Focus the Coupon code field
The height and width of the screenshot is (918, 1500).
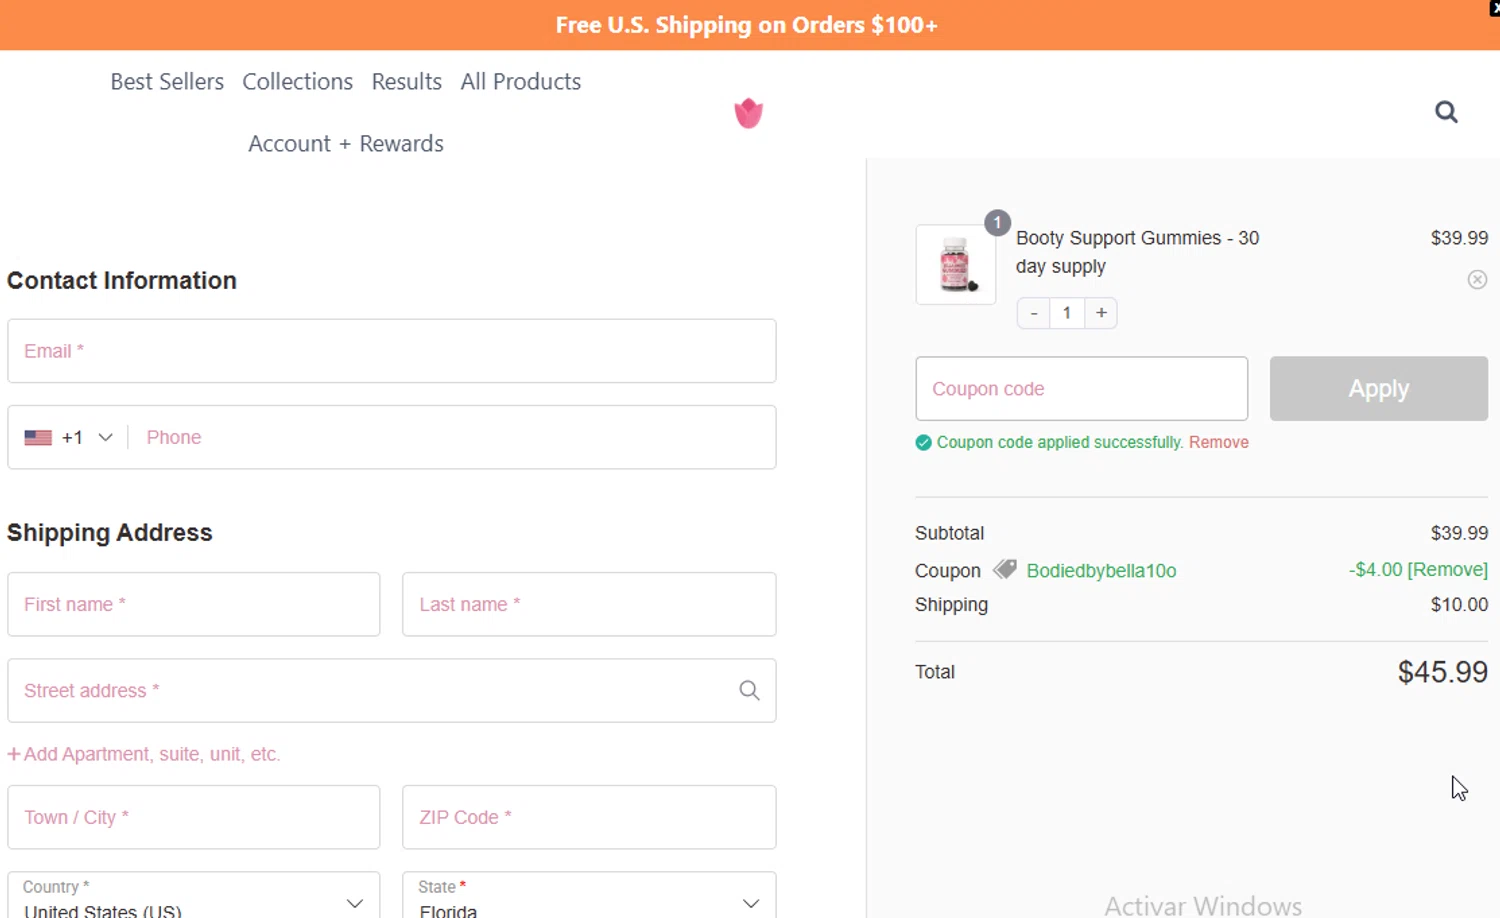pos(1082,389)
